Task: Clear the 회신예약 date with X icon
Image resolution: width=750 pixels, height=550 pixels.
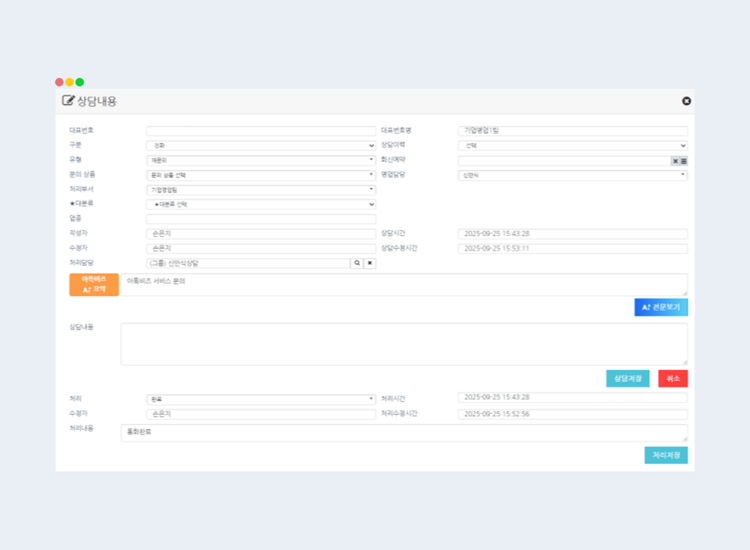Action: coord(675,160)
